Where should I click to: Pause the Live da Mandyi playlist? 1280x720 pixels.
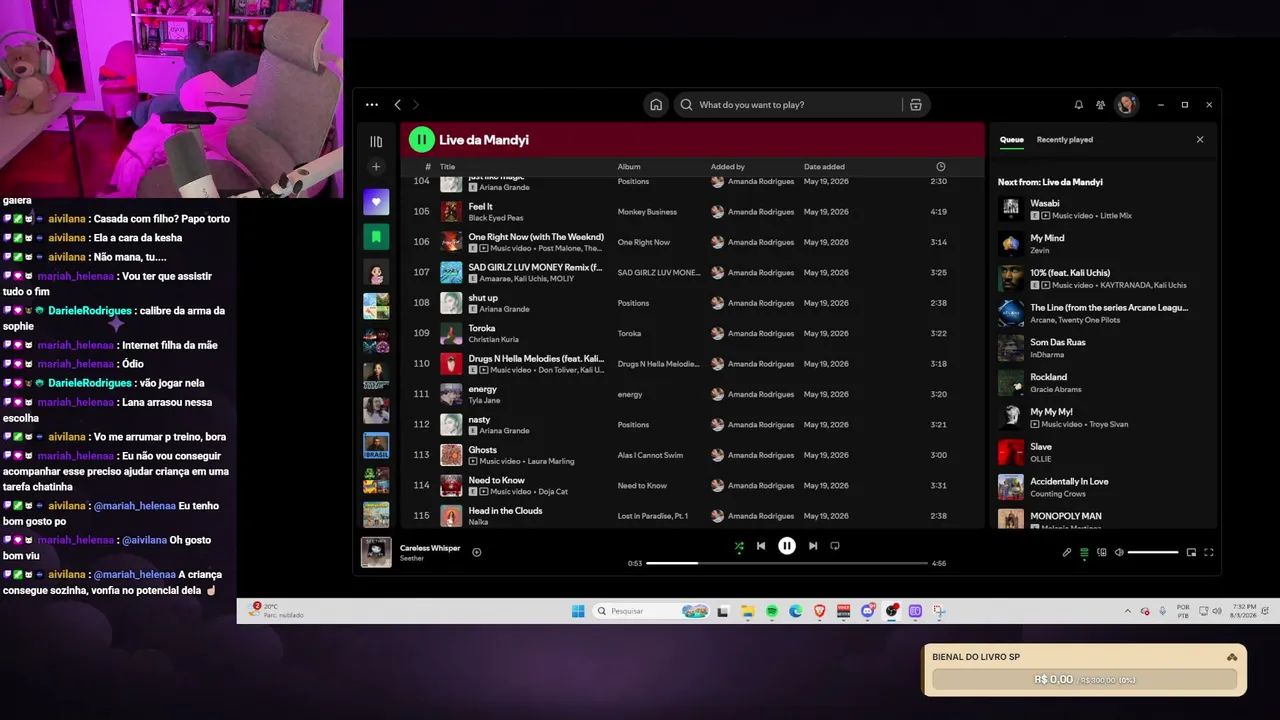coord(422,140)
